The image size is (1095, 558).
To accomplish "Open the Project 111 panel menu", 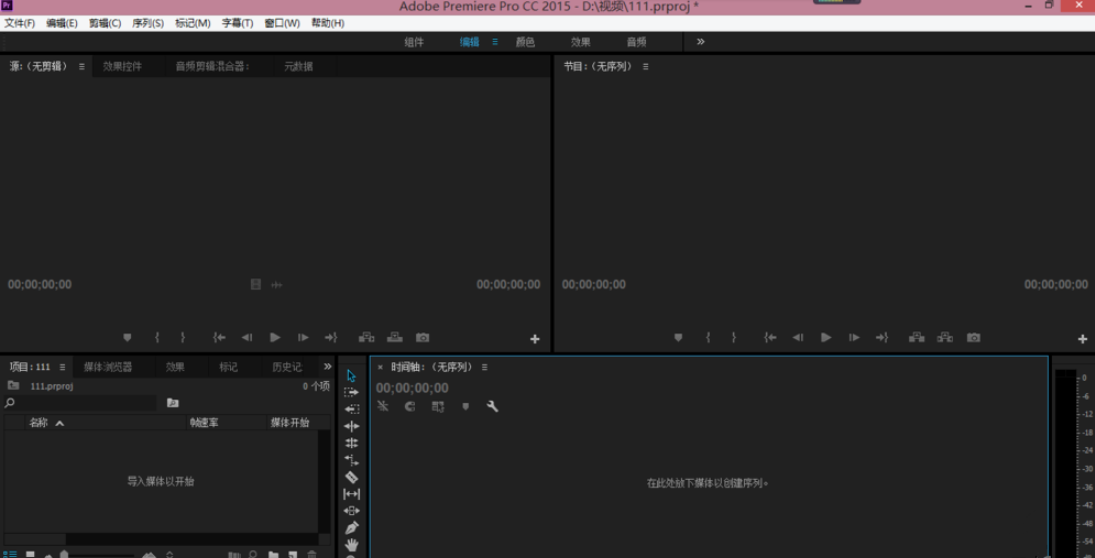I will [62, 367].
